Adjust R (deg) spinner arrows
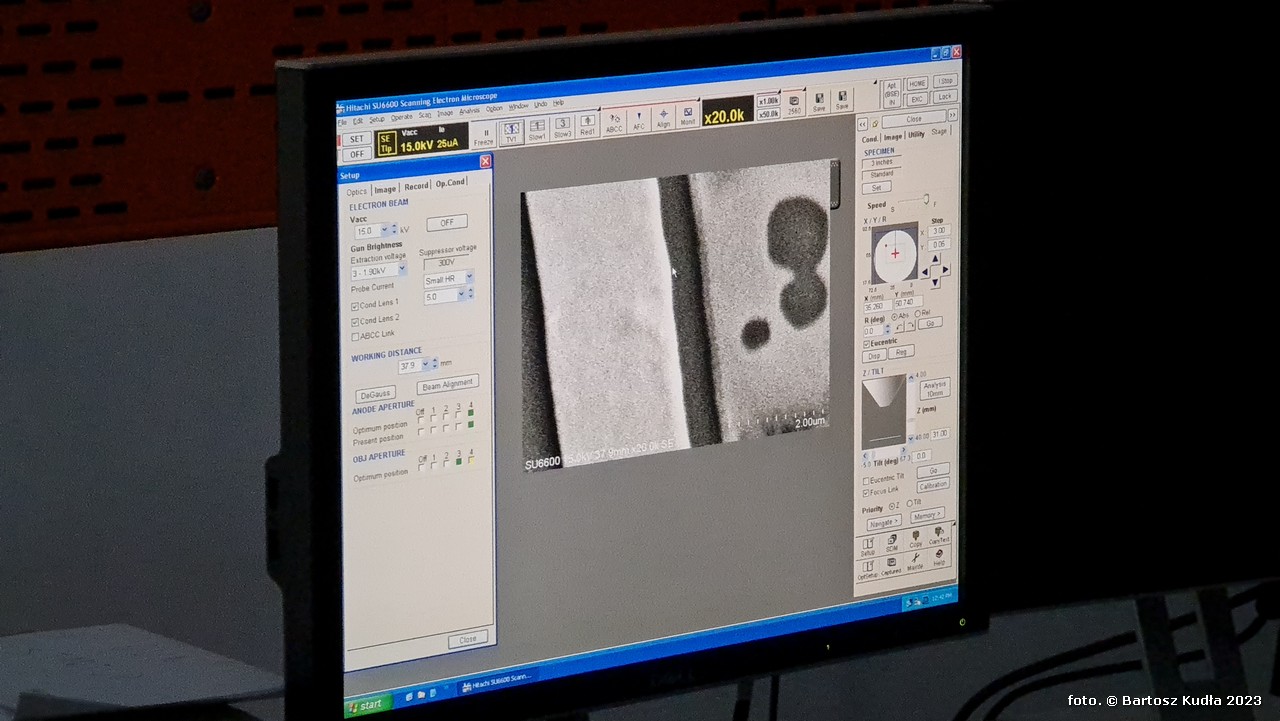Viewport: 1280px width, 721px height. [887, 329]
